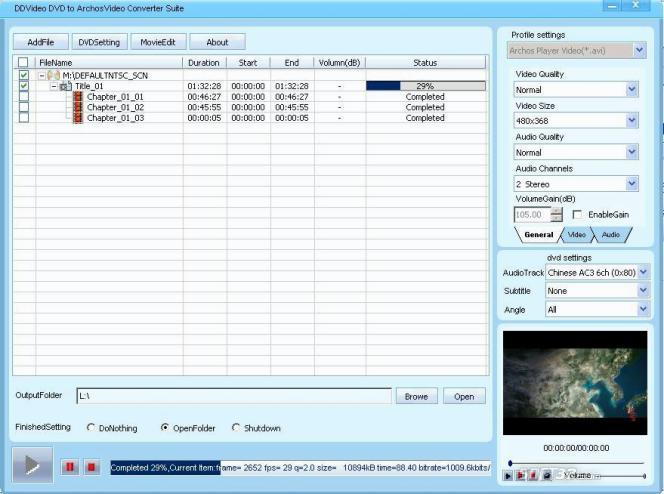Image resolution: width=664 pixels, height=494 pixels.
Task: Select the OpenFolder radio option
Action: pos(165,428)
